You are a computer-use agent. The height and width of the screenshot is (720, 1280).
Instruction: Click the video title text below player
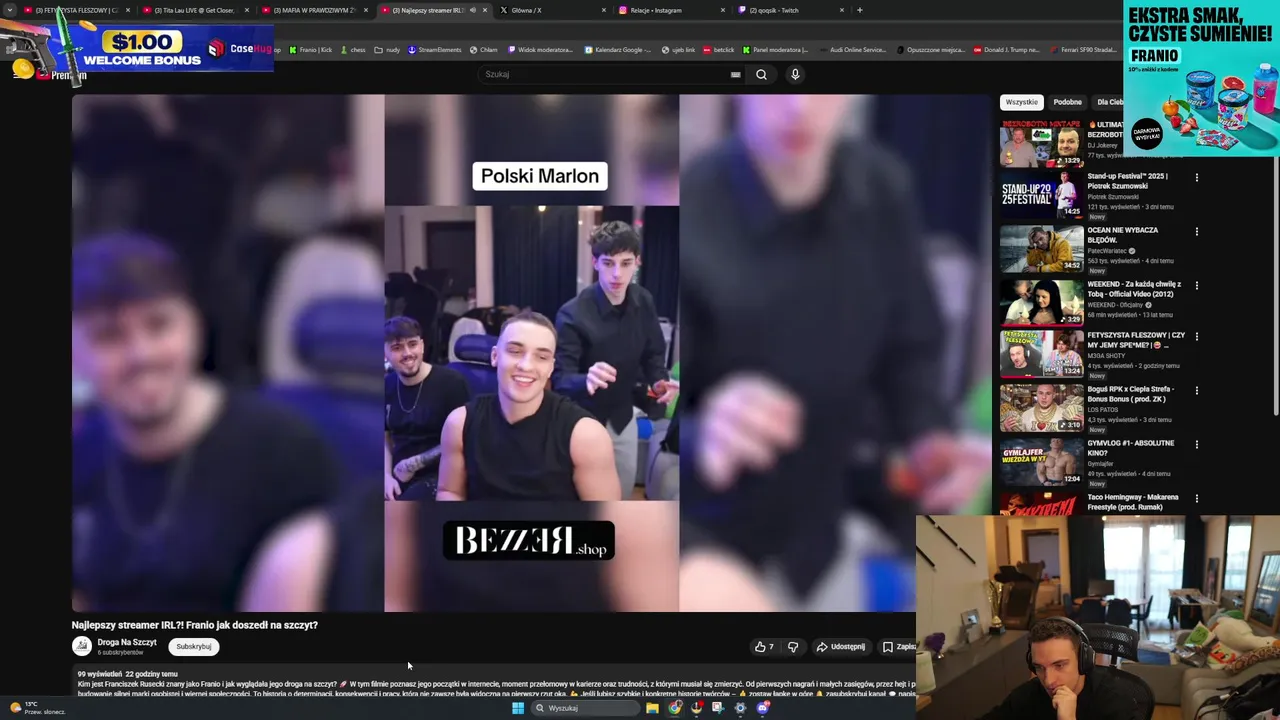tap(195, 625)
